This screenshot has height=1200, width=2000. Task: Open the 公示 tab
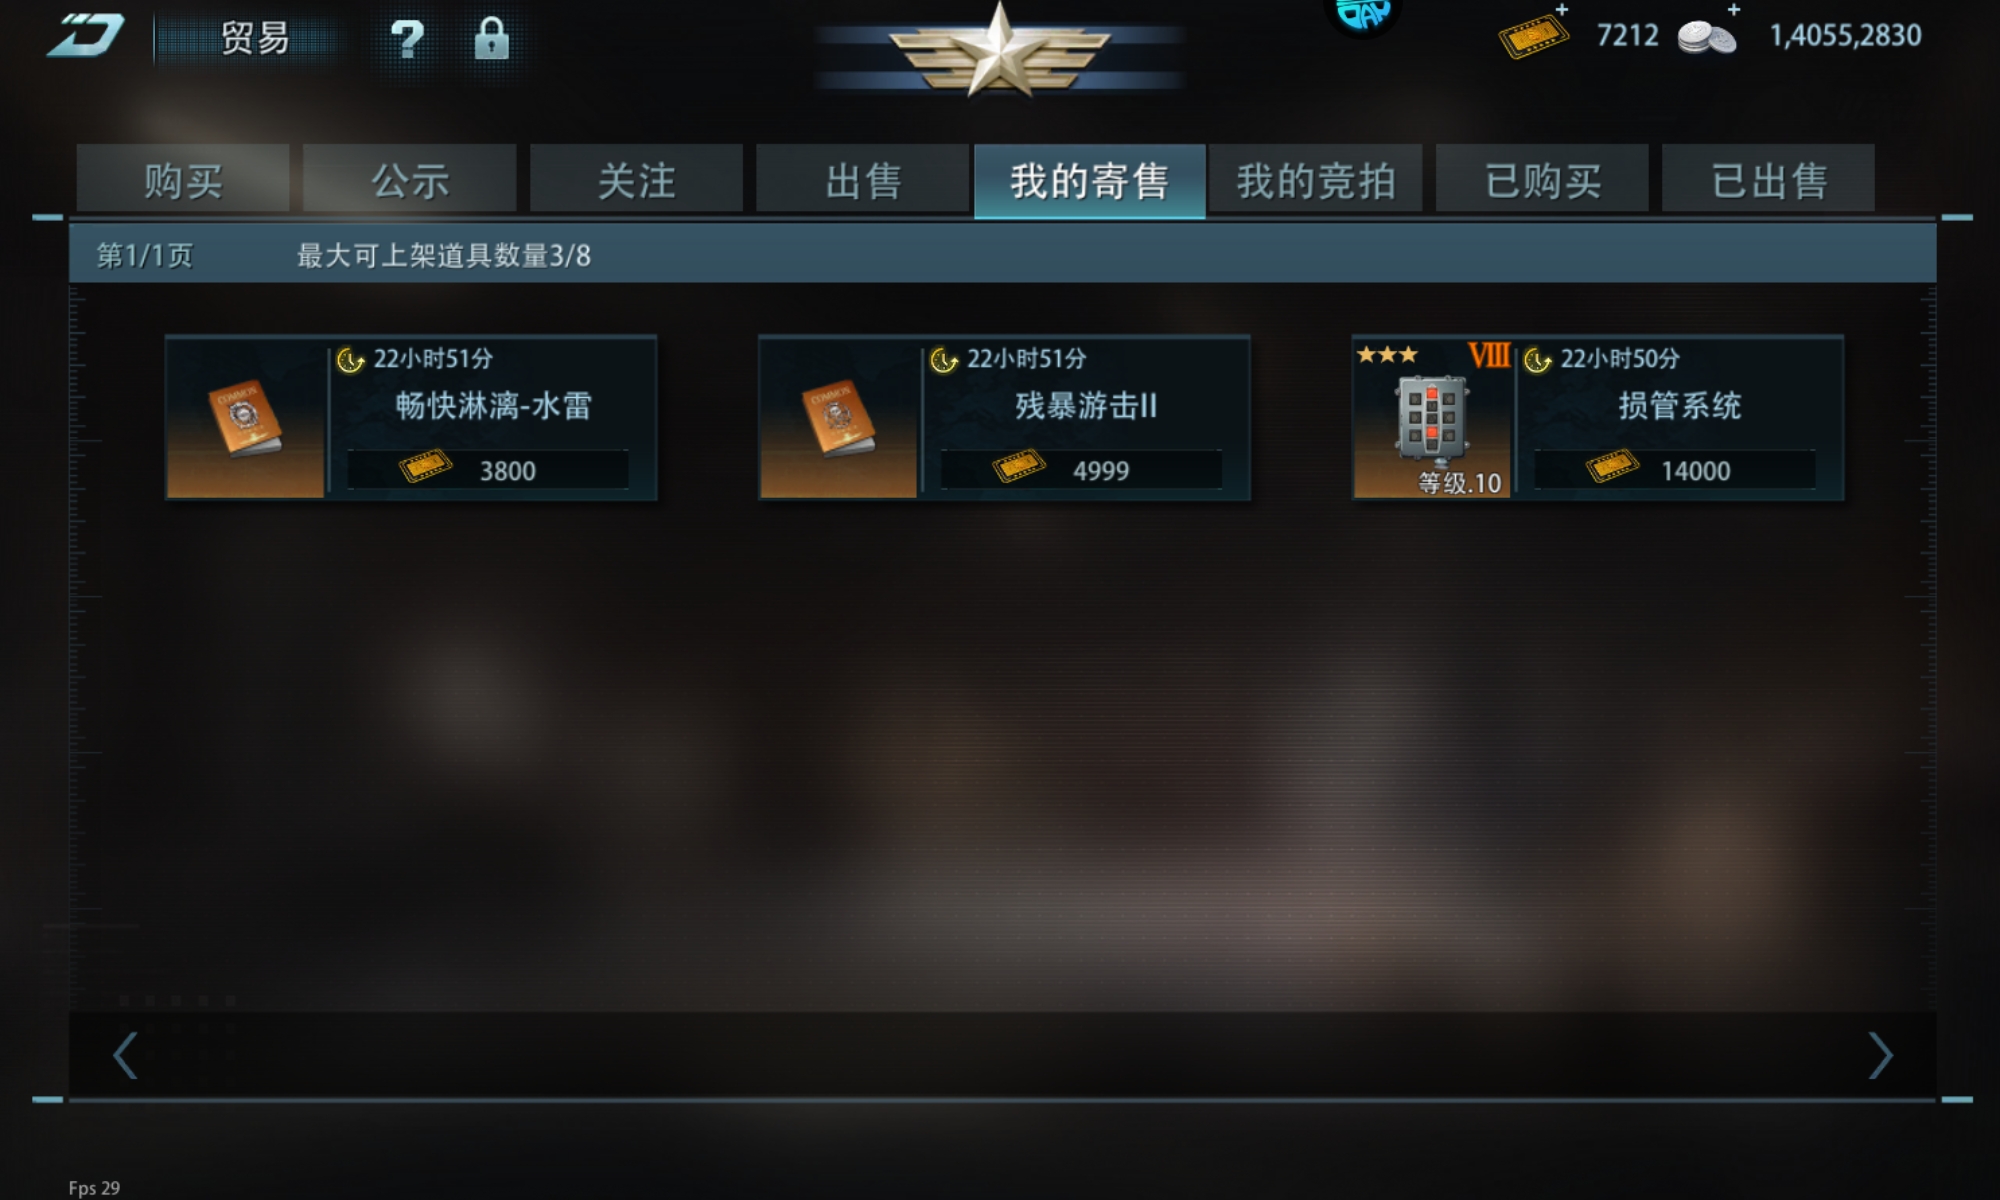tap(410, 179)
